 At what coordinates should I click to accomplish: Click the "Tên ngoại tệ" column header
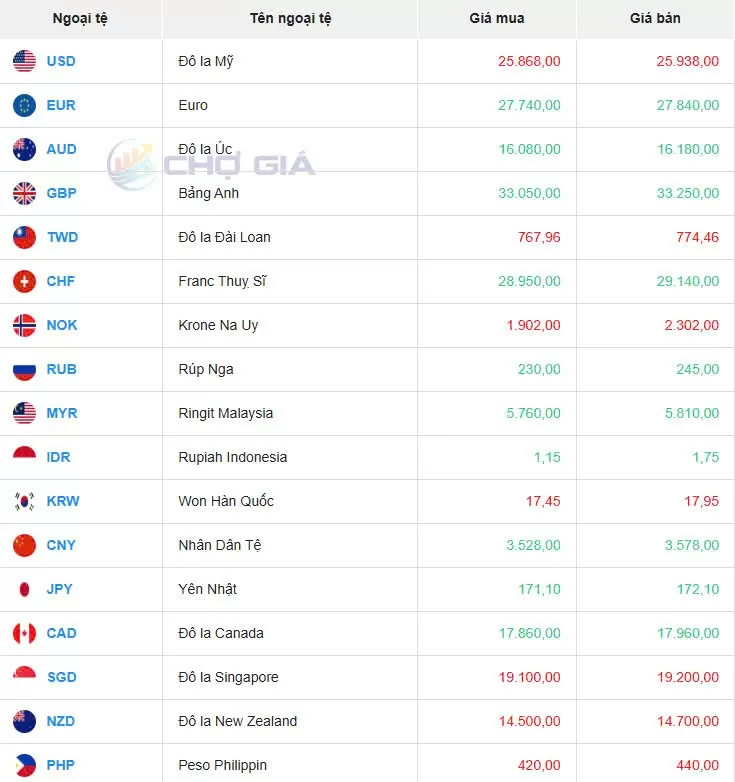click(290, 18)
